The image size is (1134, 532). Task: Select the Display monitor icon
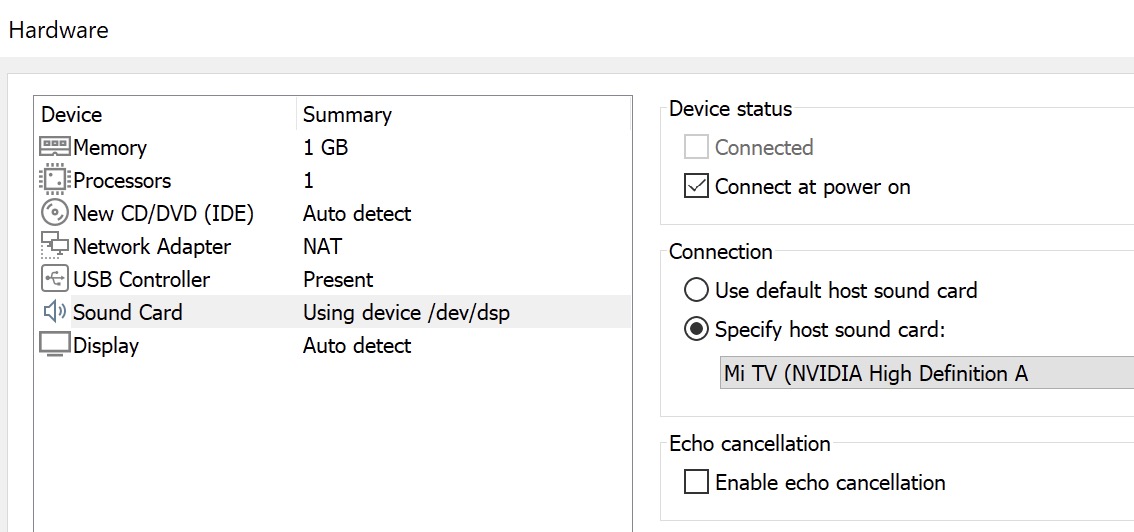(55, 345)
